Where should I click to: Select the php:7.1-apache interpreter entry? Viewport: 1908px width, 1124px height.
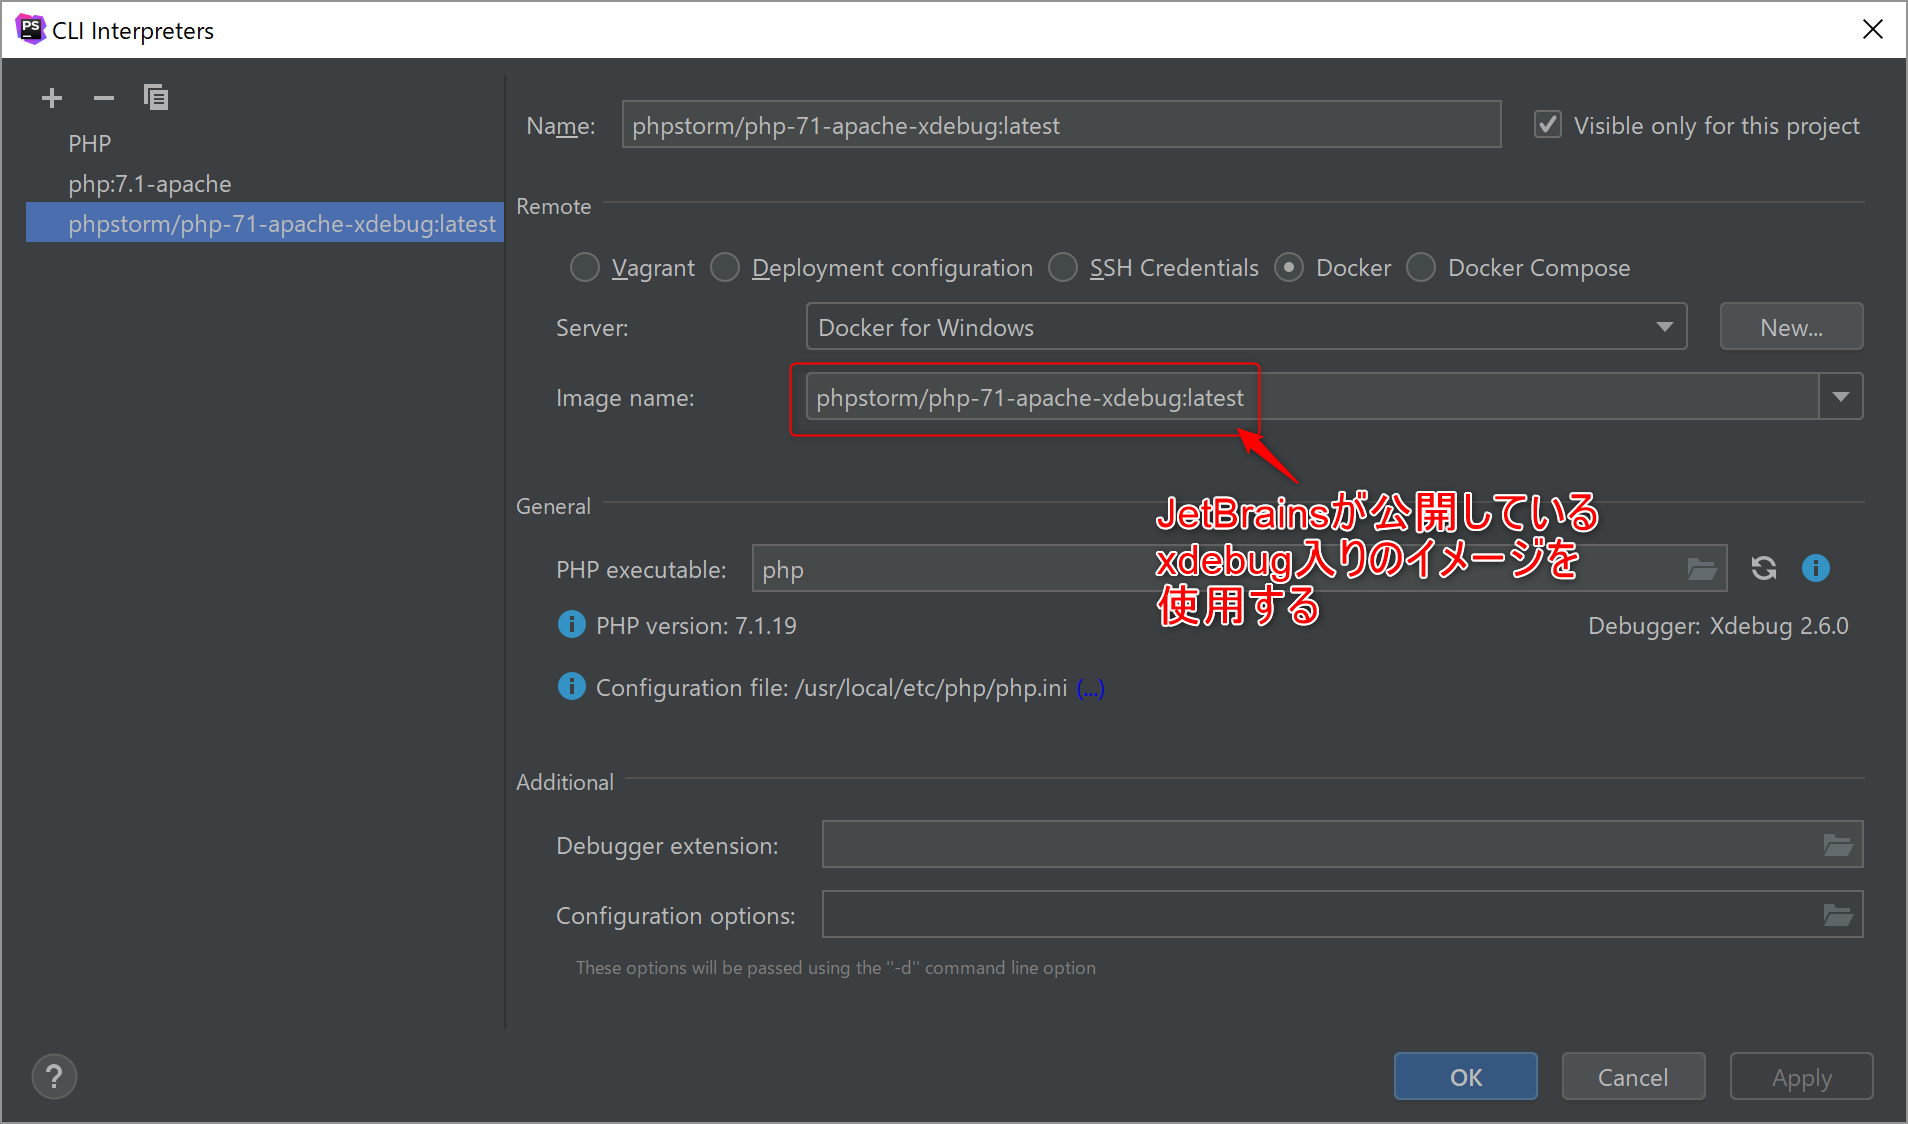click(x=150, y=184)
